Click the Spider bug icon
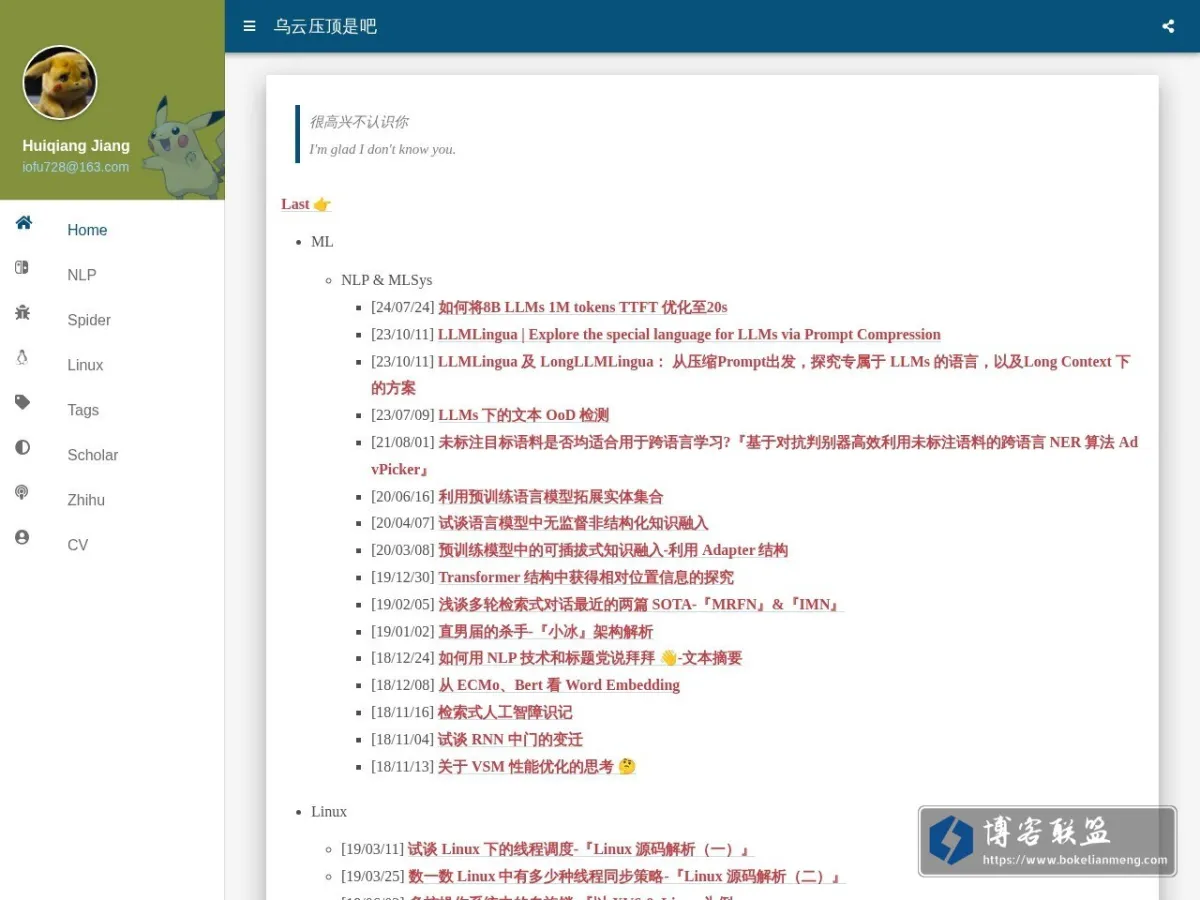1200x900 pixels. point(22,312)
